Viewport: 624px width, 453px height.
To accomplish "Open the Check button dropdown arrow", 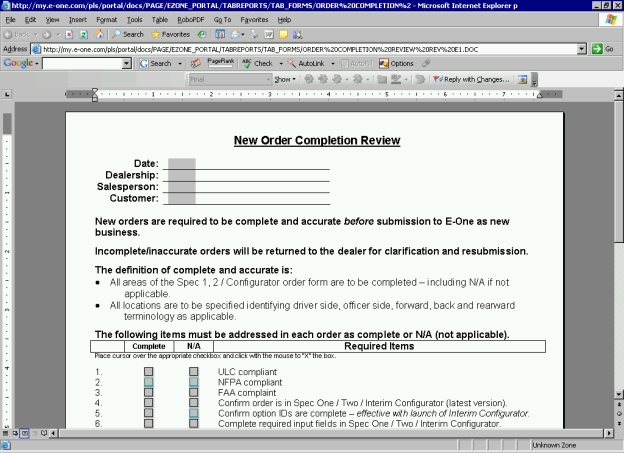I will tap(281, 63).
